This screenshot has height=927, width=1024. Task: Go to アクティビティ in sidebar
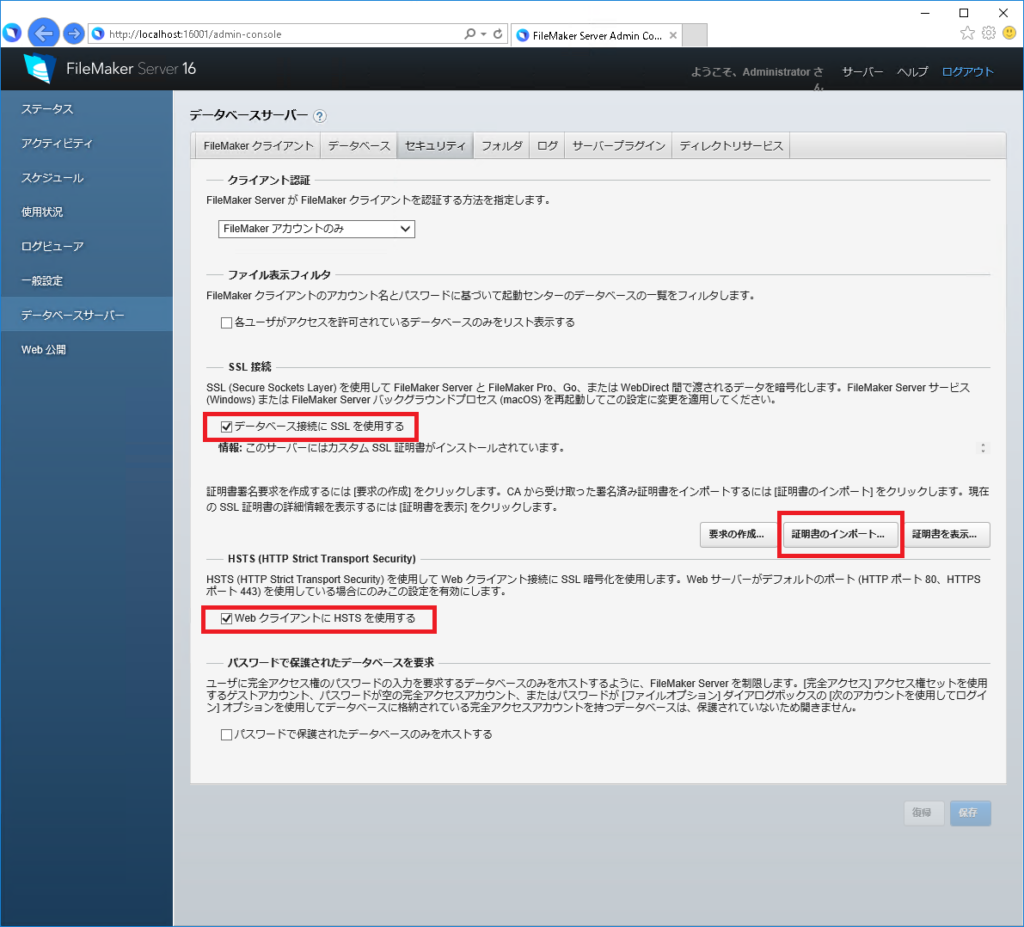point(86,143)
